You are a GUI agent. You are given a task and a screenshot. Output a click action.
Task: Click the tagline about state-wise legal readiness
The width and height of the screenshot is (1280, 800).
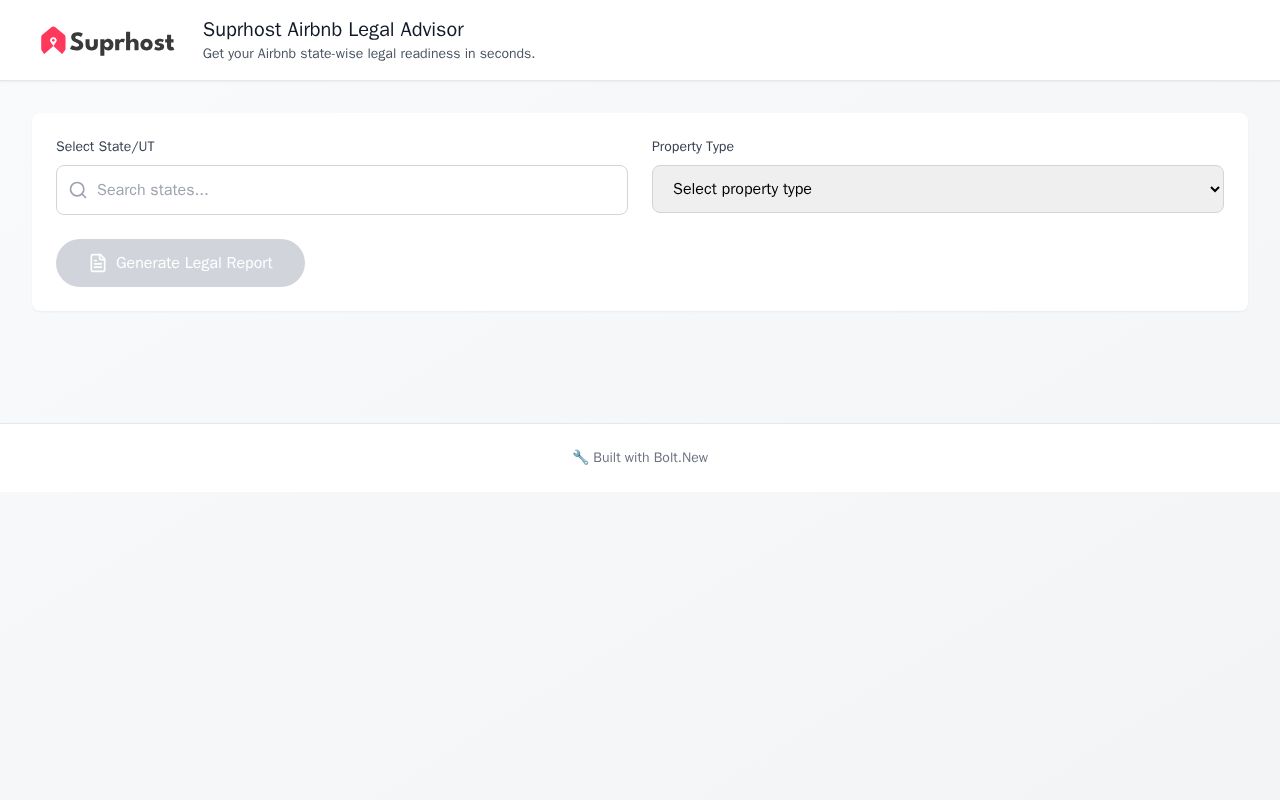tap(369, 54)
